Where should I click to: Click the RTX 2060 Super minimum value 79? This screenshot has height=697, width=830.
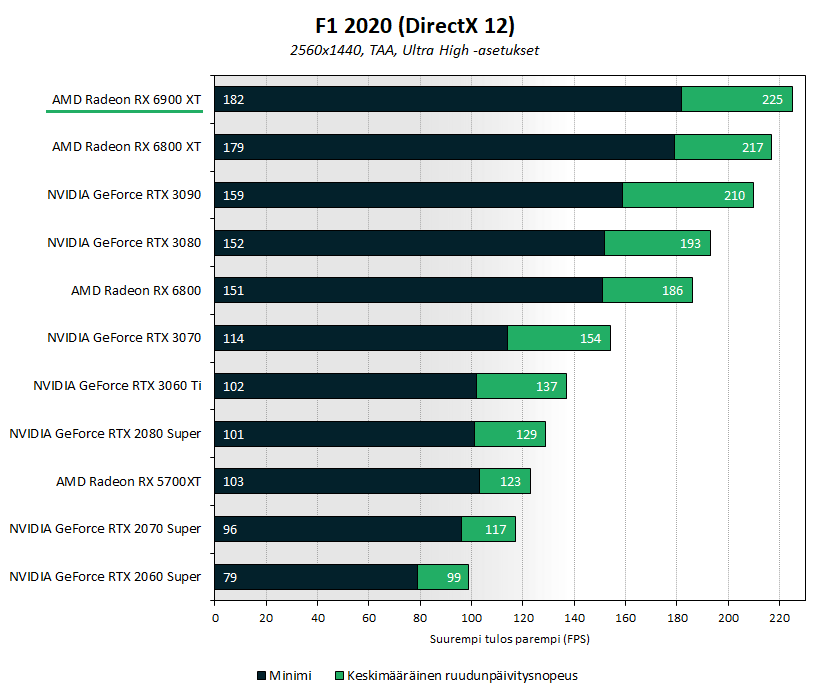pos(230,577)
